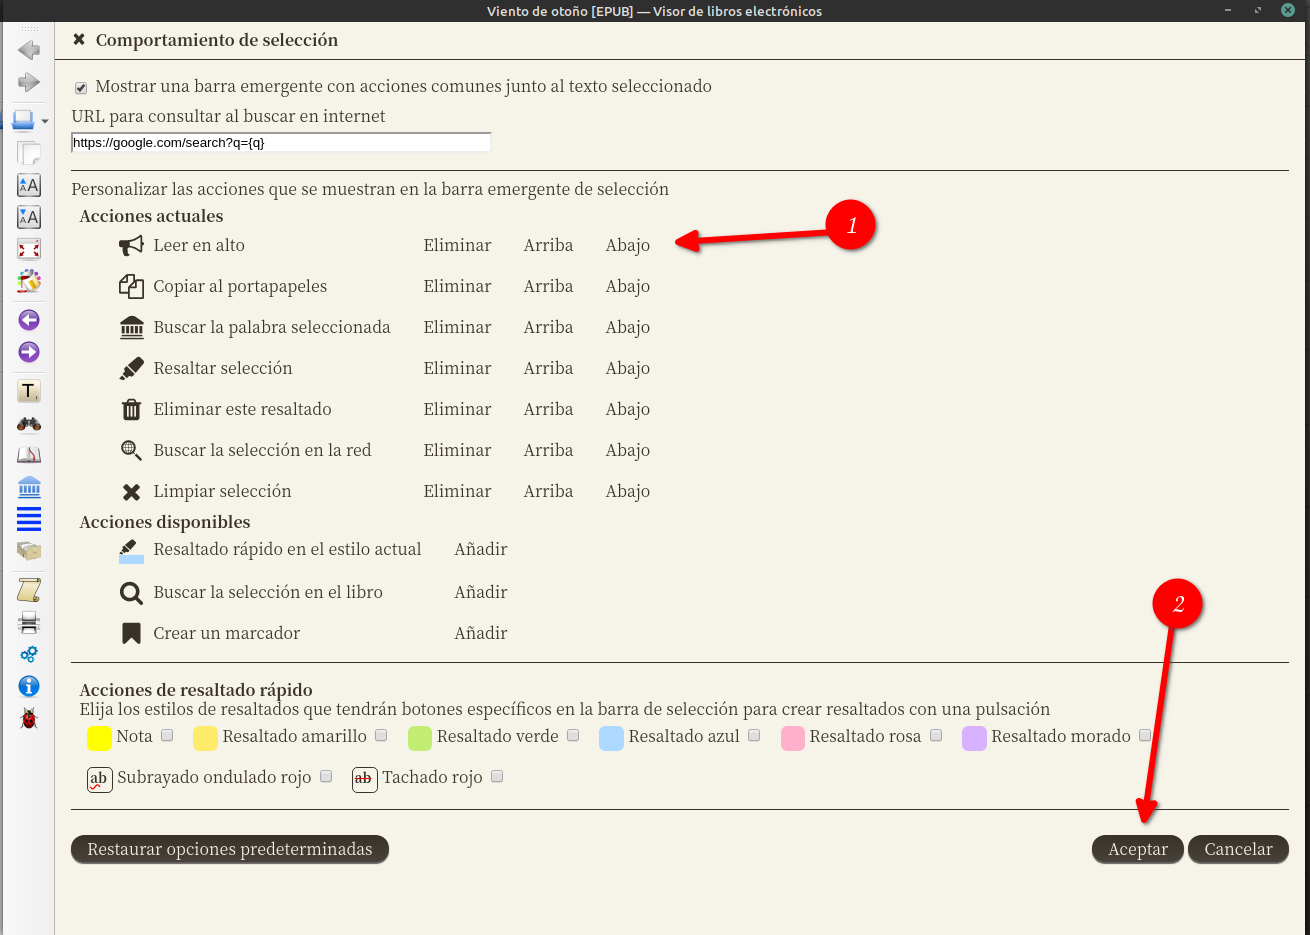This screenshot has width=1310, height=935.
Task: Click the decrease font size icon
Action: (29, 217)
